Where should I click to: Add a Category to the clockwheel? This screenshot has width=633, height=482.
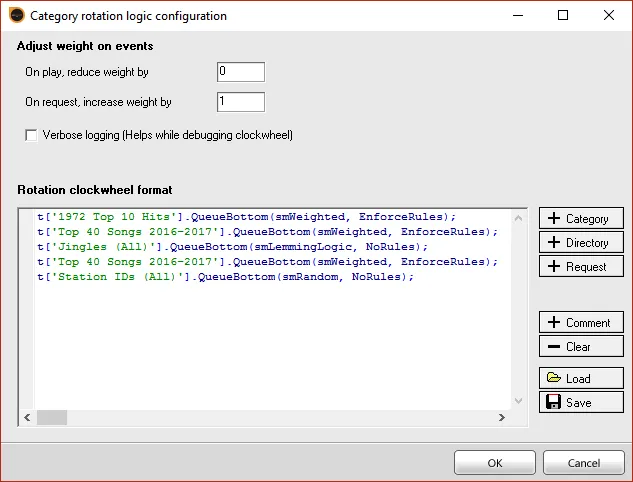coord(581,218)
